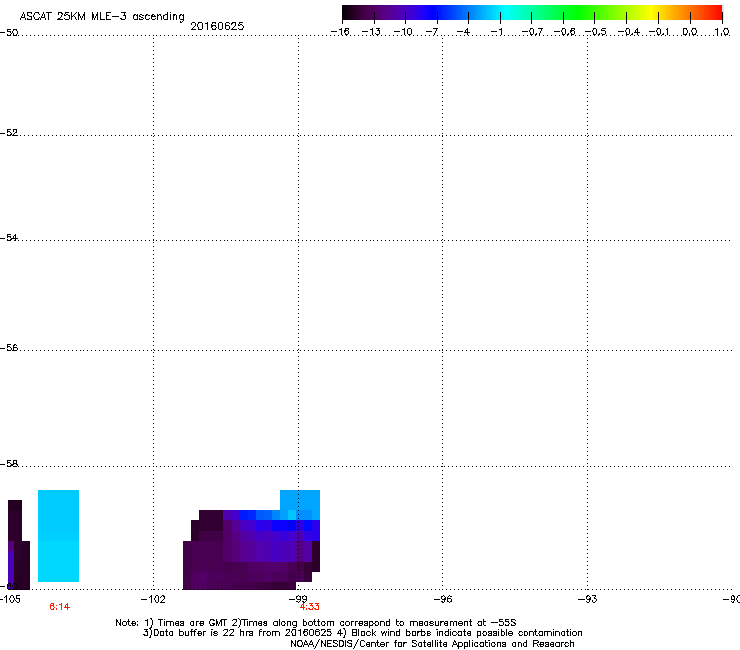Click the latitude label -54
Image resolution: width=740 pixels, height=650 pixels.
click(9, 237)
